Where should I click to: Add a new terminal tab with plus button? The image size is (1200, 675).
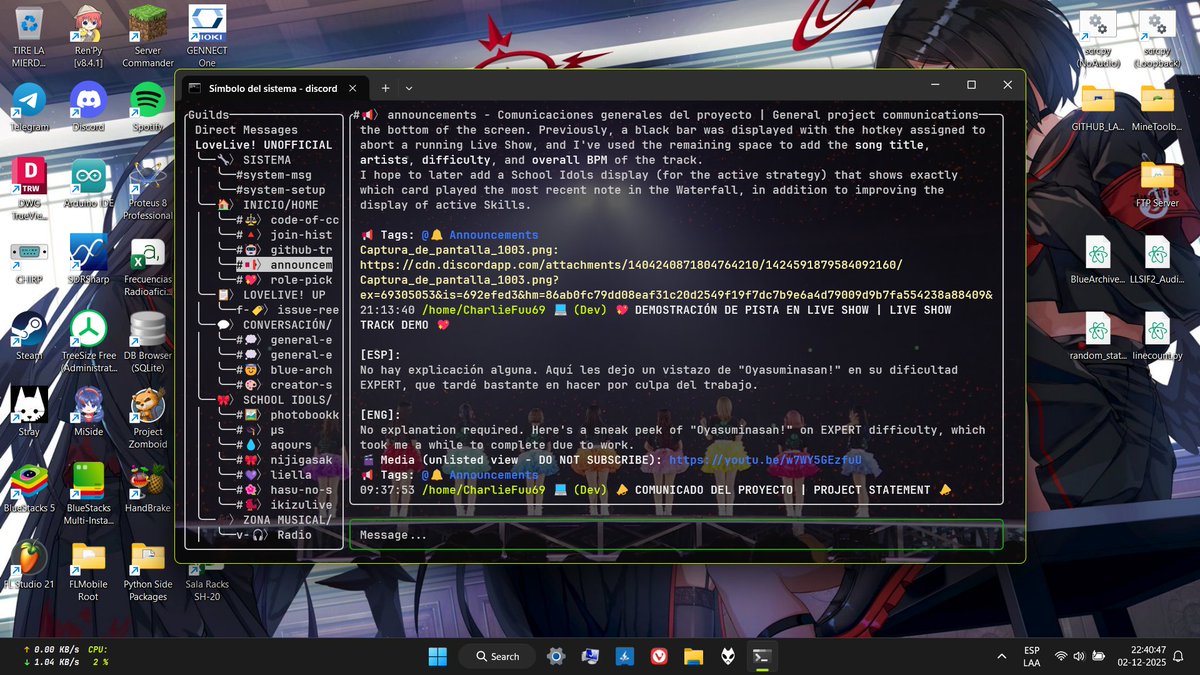[385, 88]
